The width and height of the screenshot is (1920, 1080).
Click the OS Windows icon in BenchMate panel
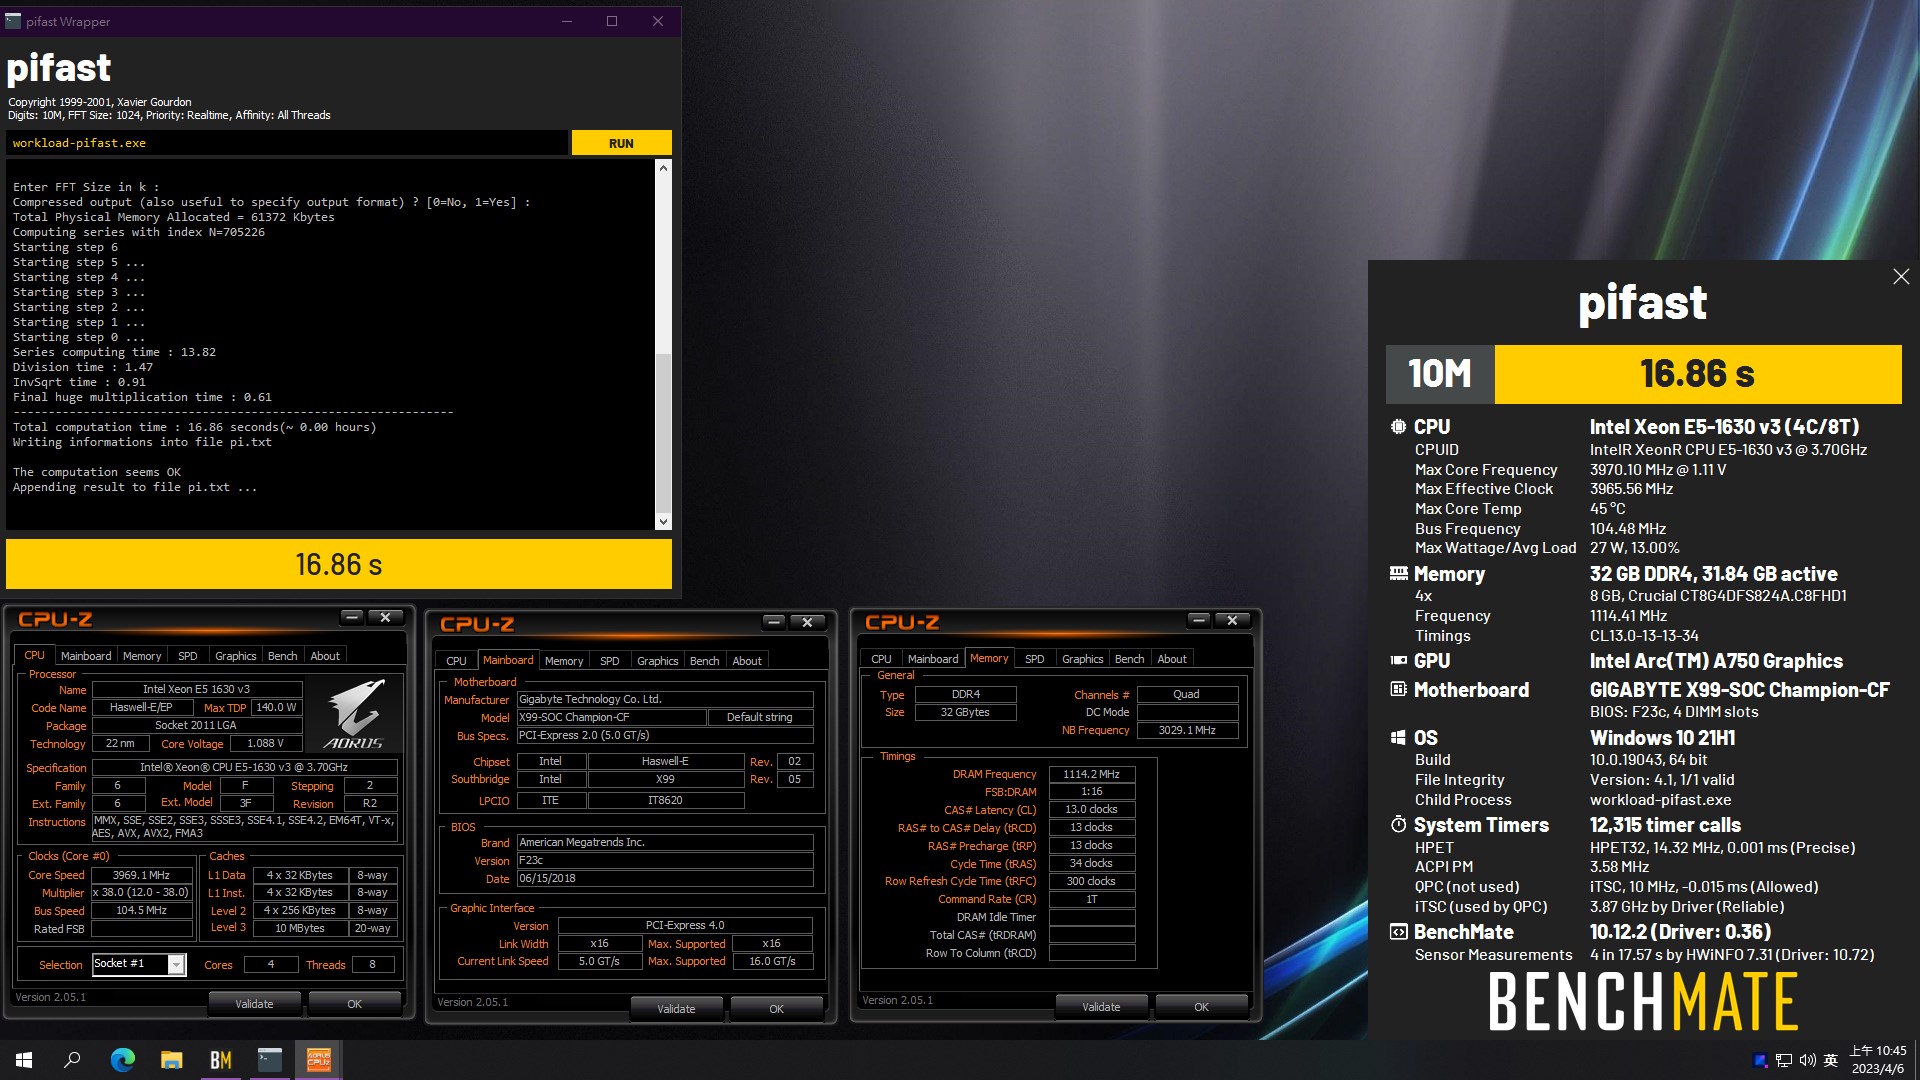click(1398, 738)
